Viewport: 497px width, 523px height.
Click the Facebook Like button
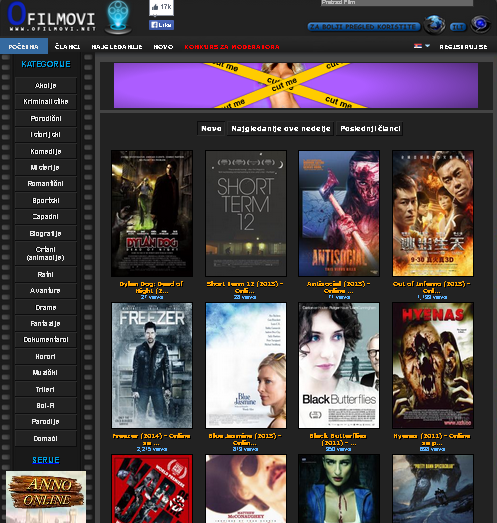tap(161, 25)
